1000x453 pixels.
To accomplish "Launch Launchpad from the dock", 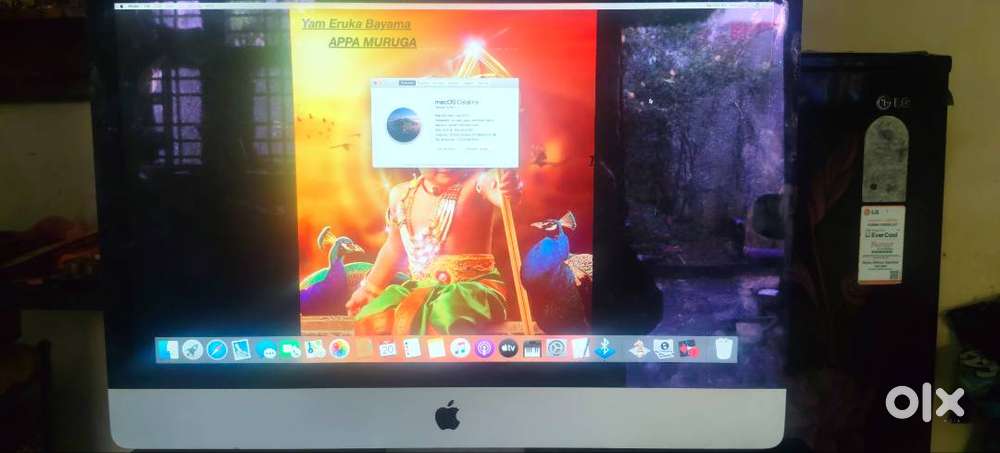I will click(192, 349).
